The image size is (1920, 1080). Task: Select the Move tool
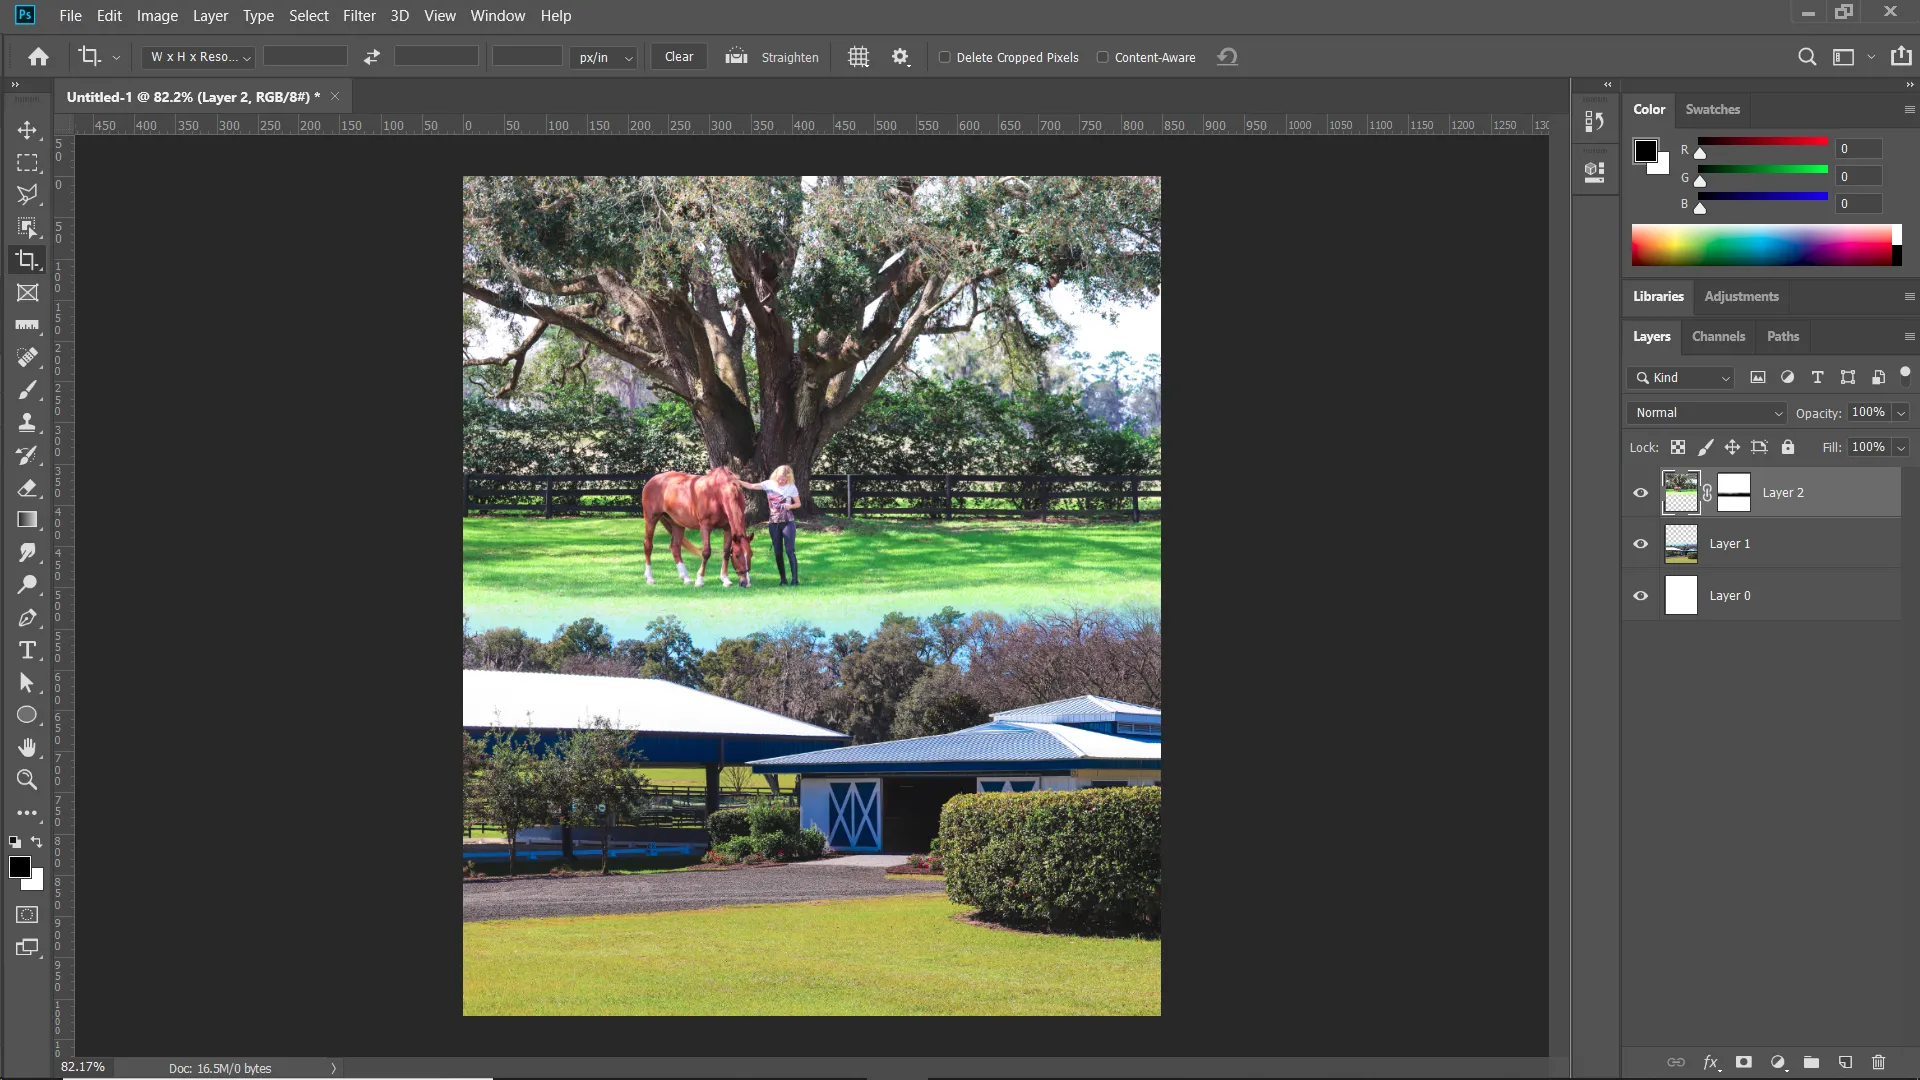tap(28, 129)
